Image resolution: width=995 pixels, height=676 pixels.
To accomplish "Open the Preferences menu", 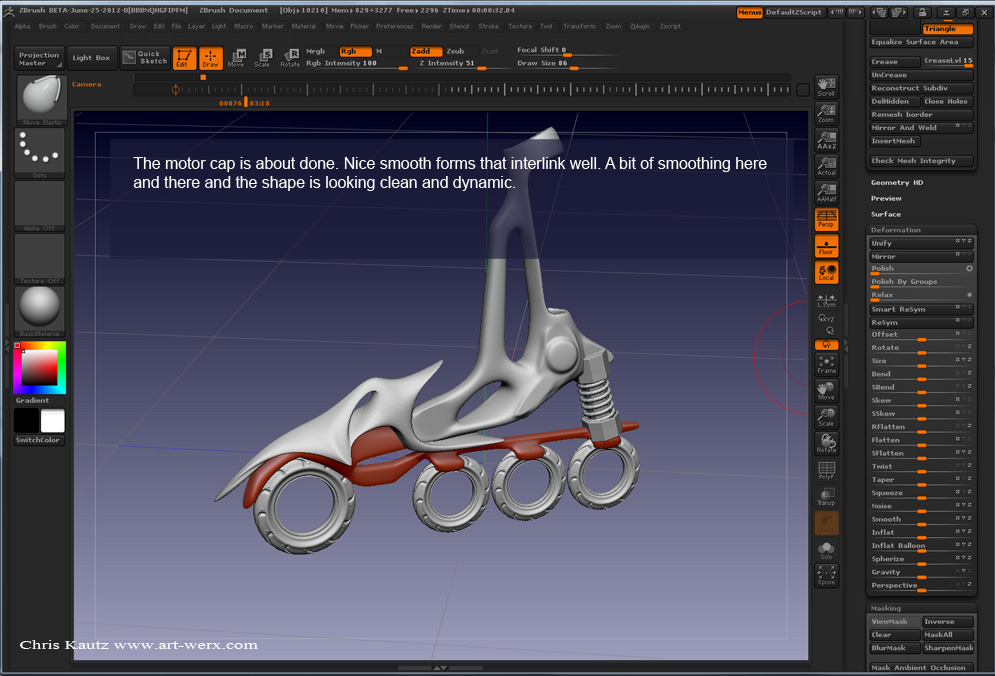I will click(x=395, y=27).
